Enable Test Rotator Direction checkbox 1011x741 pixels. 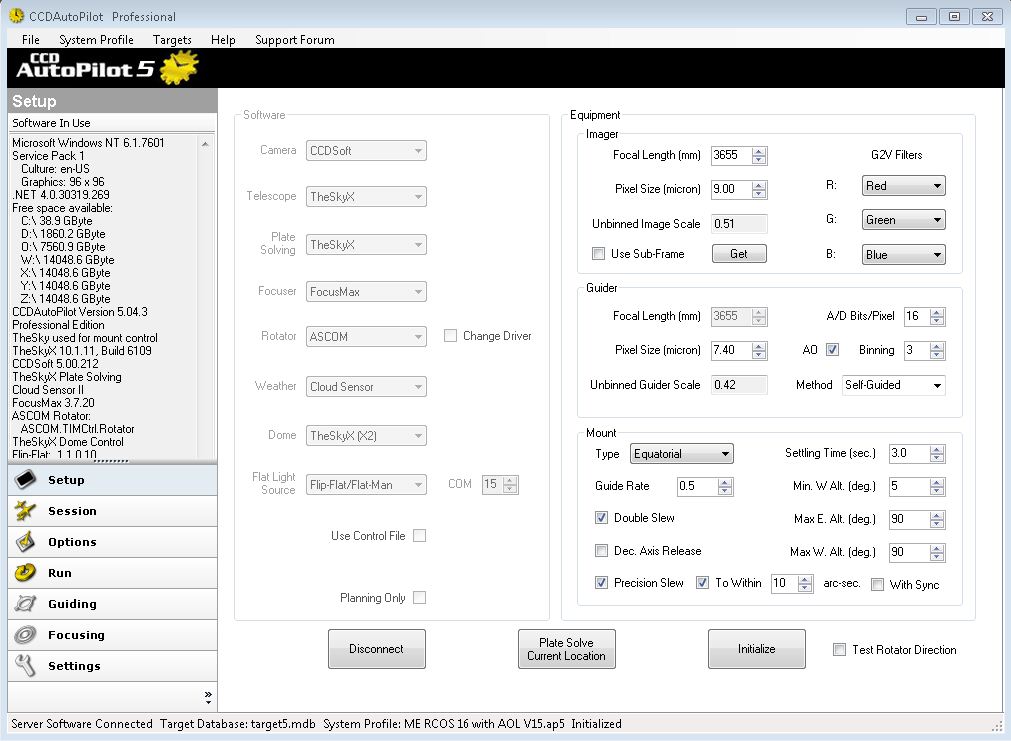(x=839, y=649)
